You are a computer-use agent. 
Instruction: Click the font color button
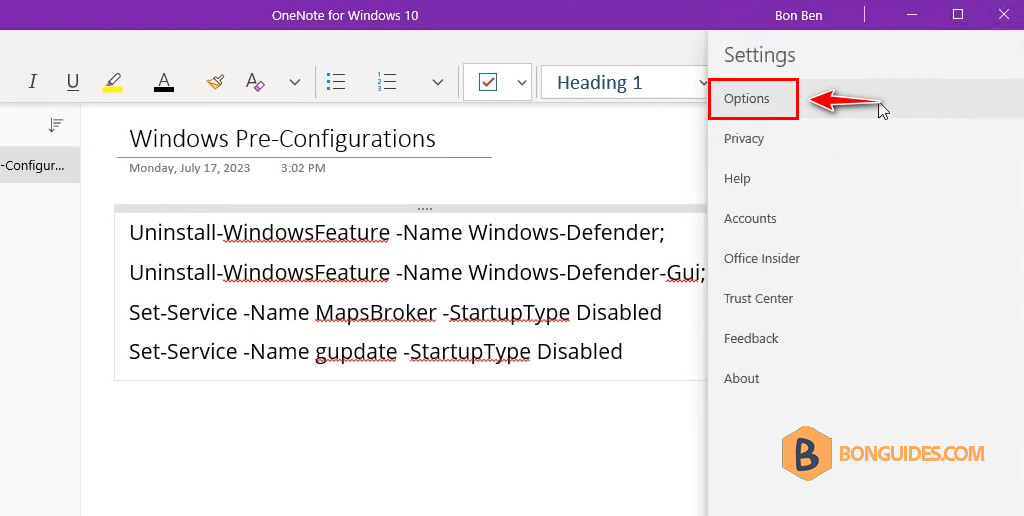[x=164, y=82]
